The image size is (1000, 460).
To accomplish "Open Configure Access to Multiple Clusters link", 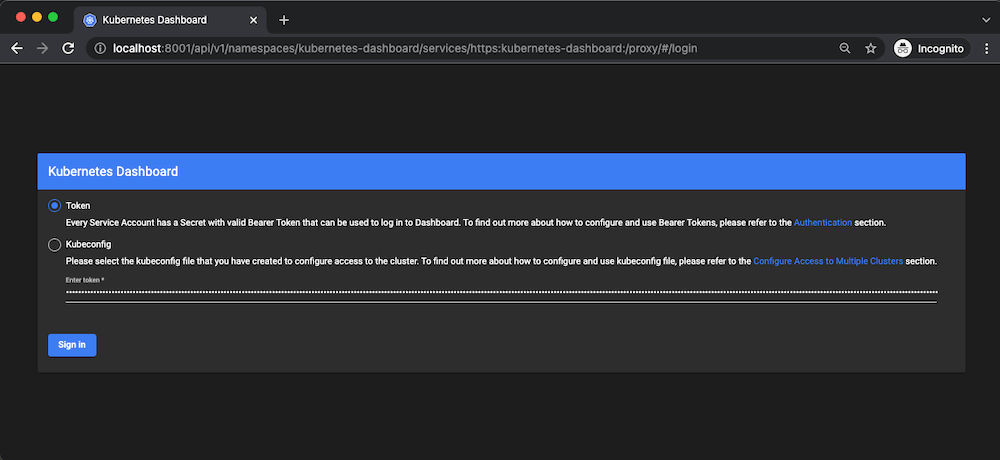I will point(827,261).
